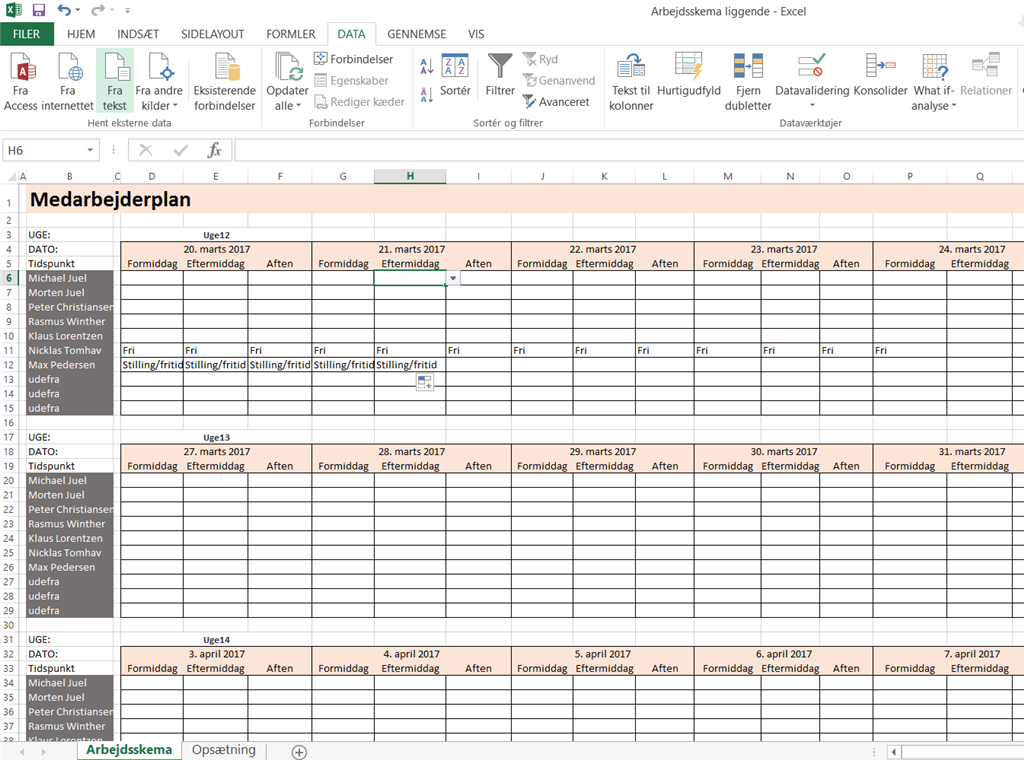Expand the Datavalidering dropdown arrow
The width and height of the screenshot is (1024, 760).
point(812,105)
